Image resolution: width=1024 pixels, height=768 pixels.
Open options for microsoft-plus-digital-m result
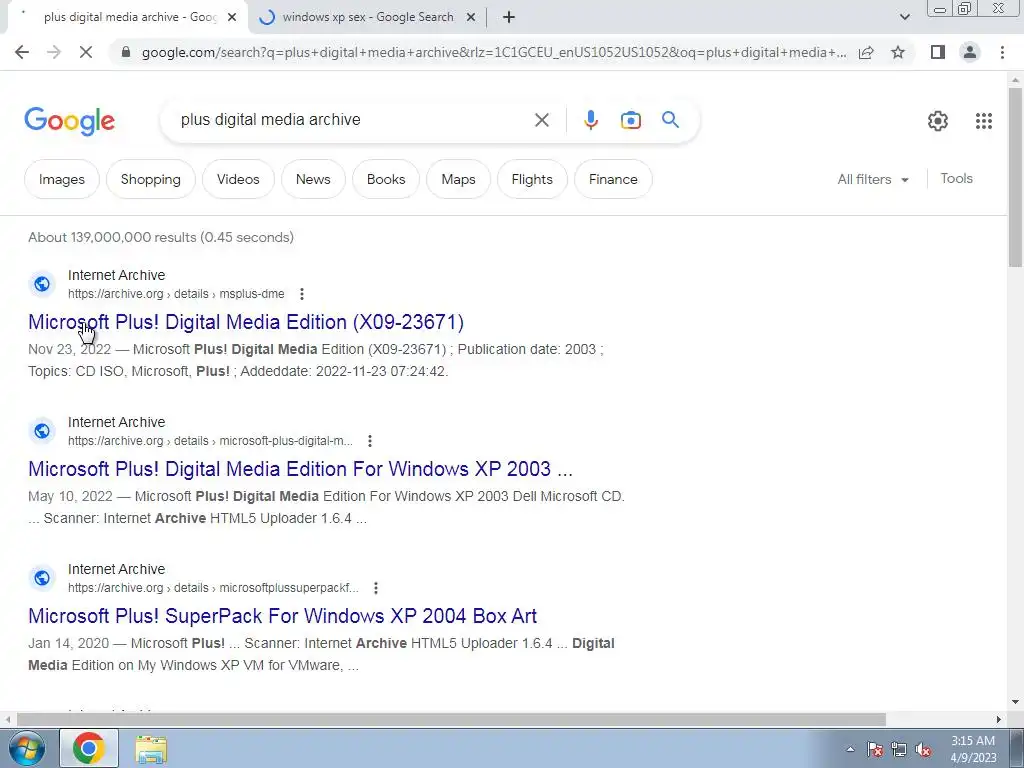click(370, 441)
